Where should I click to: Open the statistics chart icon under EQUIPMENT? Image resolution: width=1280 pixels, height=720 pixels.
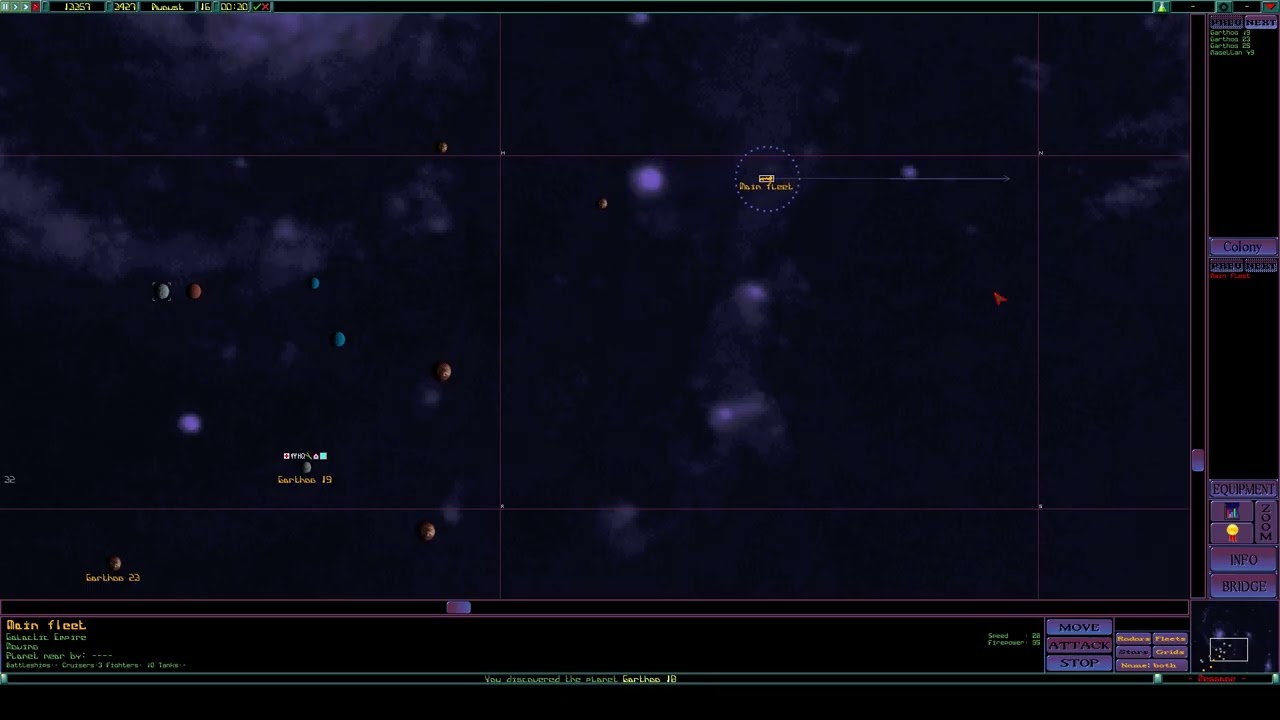(x=1232, y=511)
